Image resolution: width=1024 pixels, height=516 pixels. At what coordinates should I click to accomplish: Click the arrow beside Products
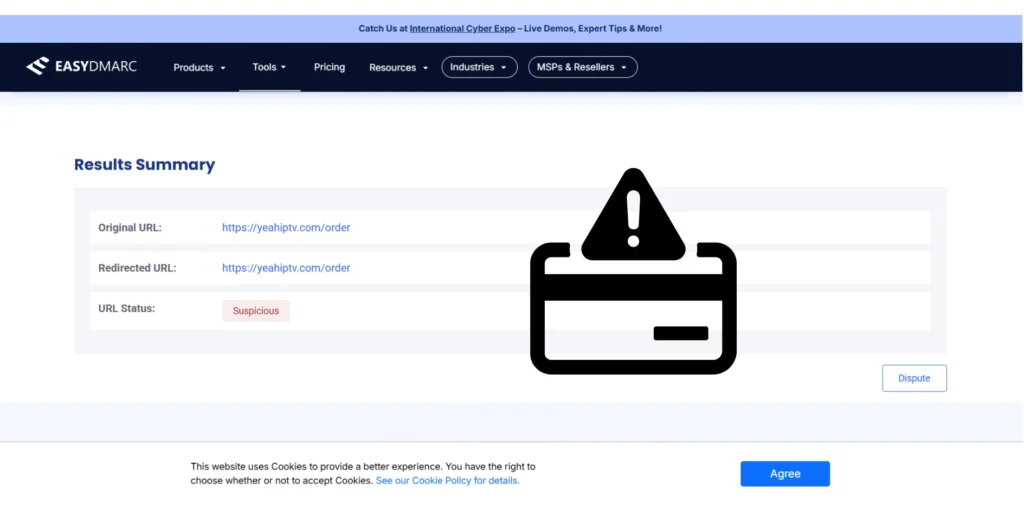223,68
